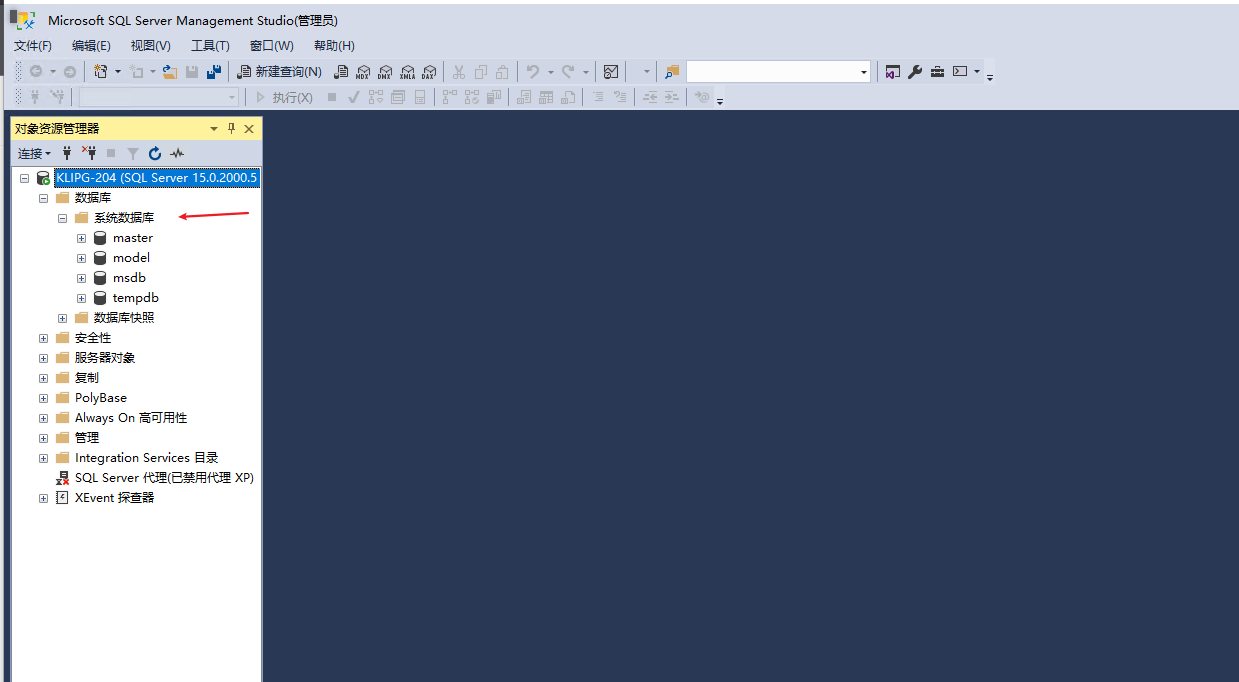The width and height of the screenshot is (1239, 682).
Task: Click the Open File folder icon
Action: (170, 72)
